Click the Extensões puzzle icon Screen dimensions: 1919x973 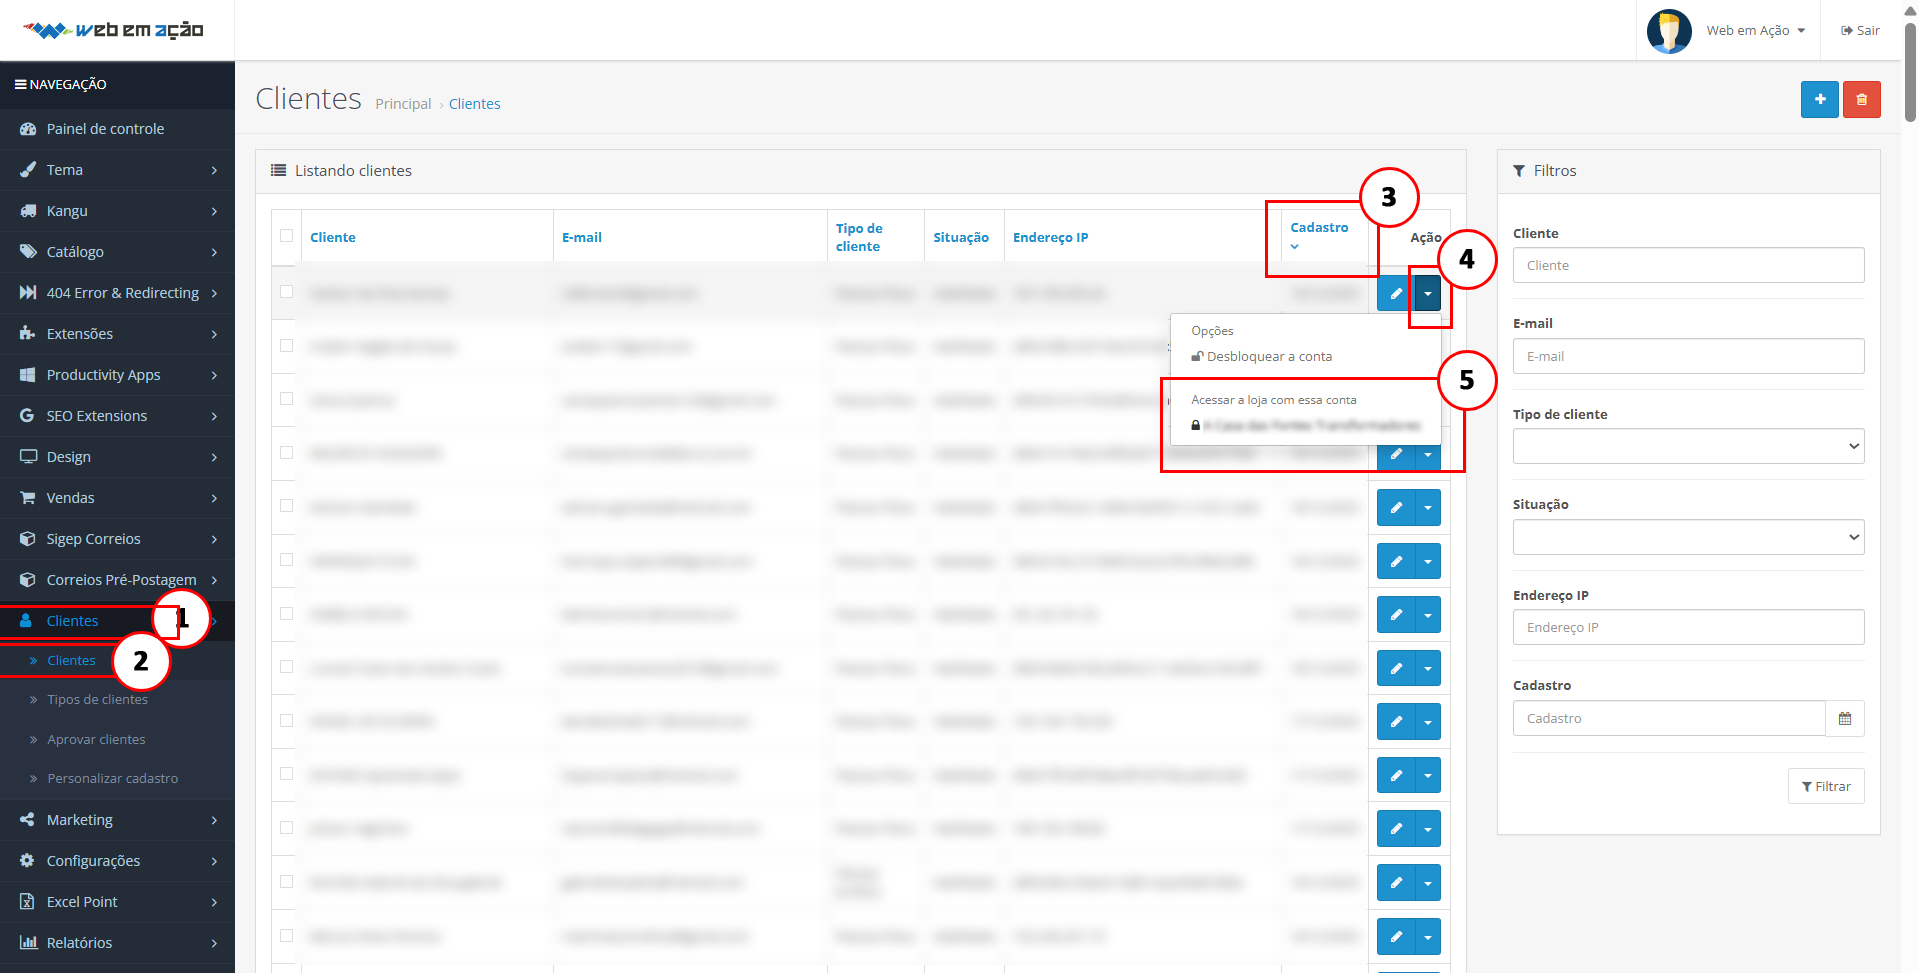tap(28, 334)
